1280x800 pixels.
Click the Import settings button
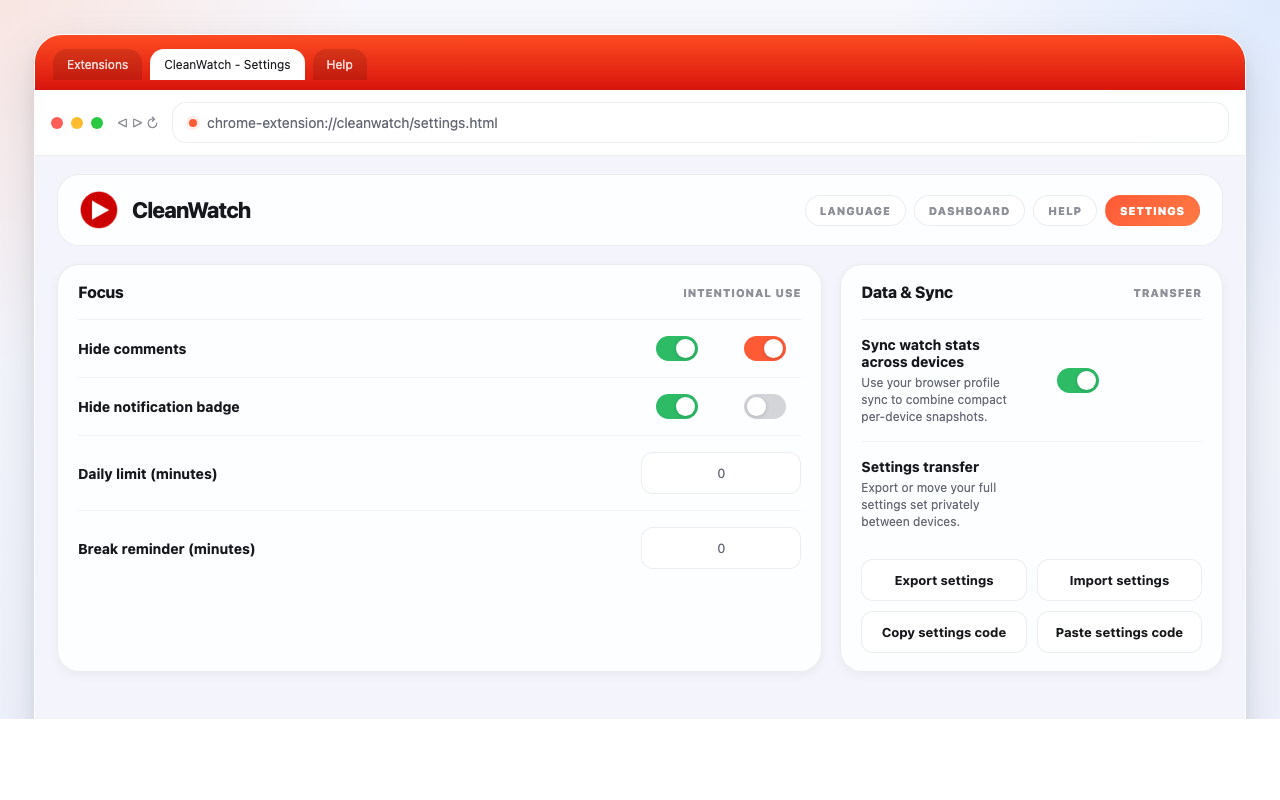[x=1119, y=581]
